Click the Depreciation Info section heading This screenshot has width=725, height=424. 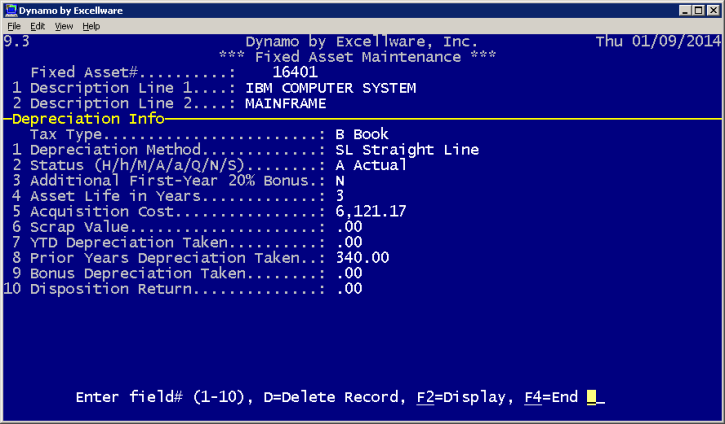tap(88, 119)
